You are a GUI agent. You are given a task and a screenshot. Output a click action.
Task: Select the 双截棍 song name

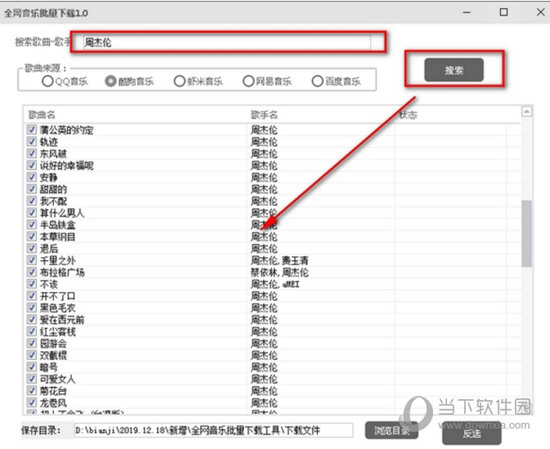click(x=53, y=355)
